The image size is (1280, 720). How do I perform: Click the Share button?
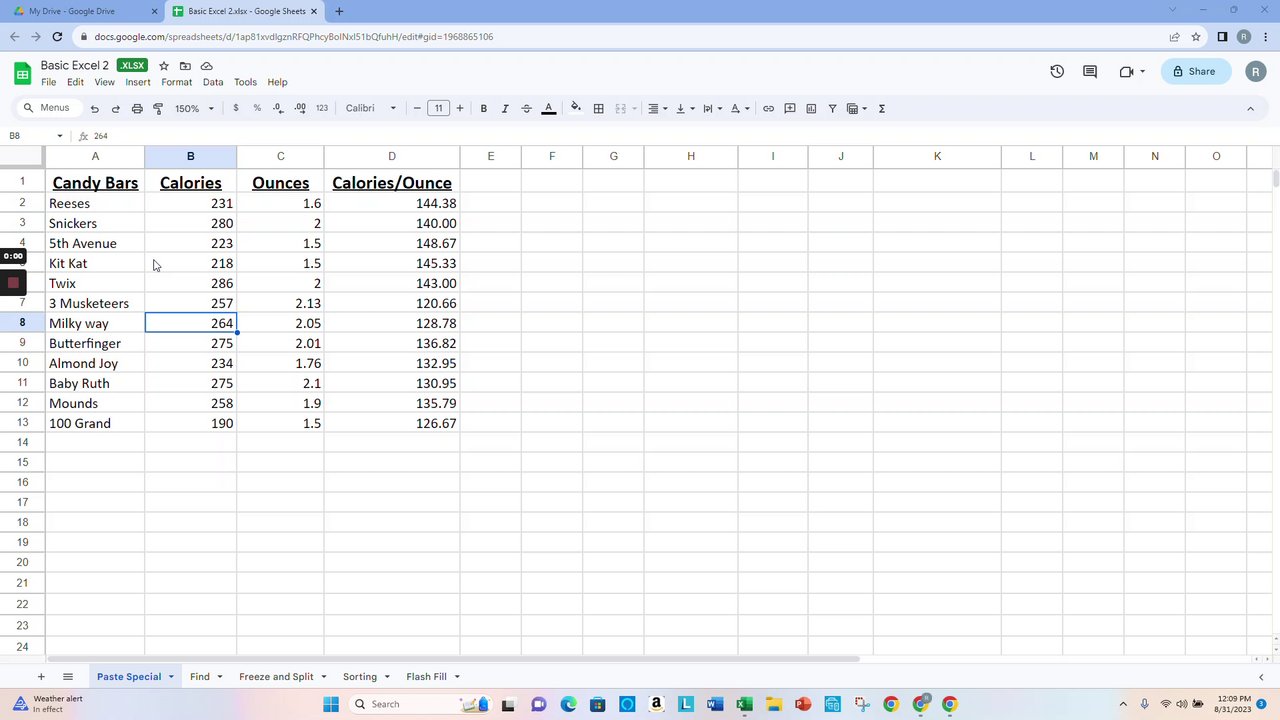point(1195,71)
